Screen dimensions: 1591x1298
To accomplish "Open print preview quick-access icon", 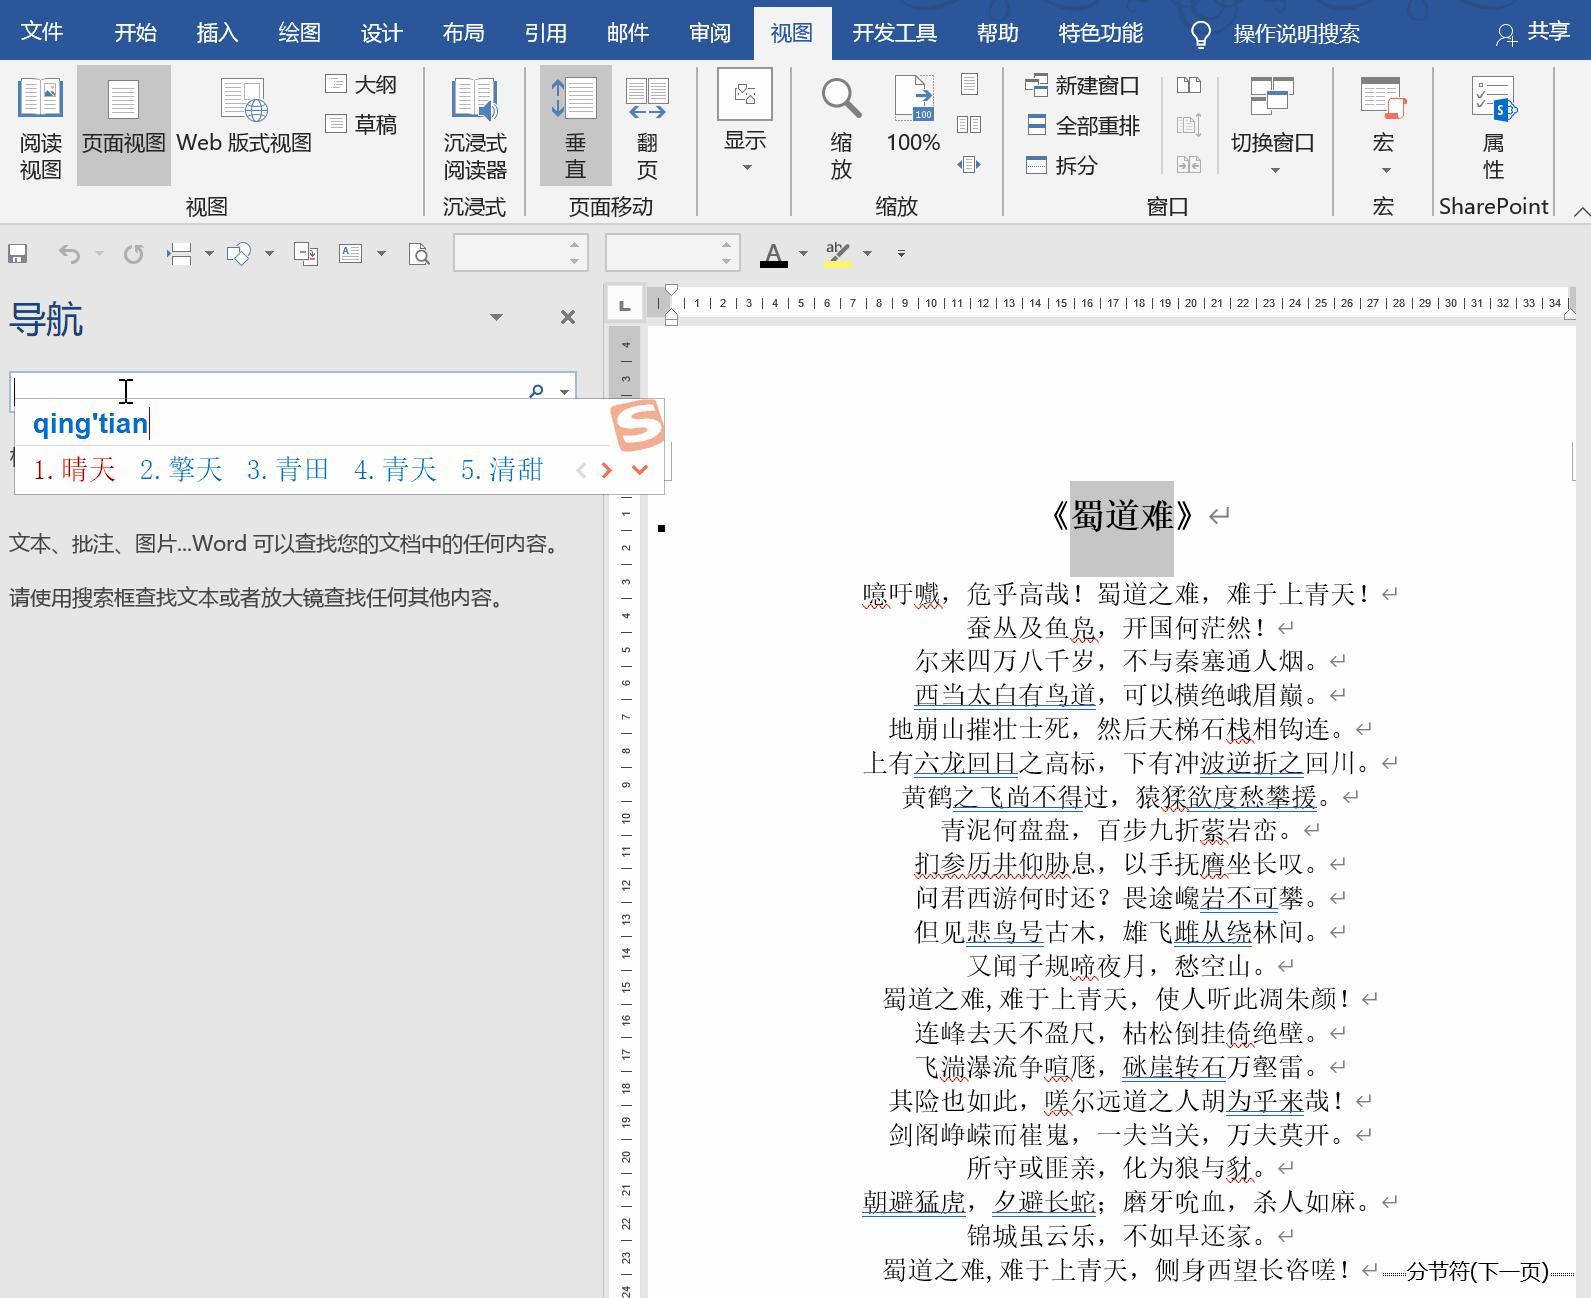I will [x=420, y=254].
